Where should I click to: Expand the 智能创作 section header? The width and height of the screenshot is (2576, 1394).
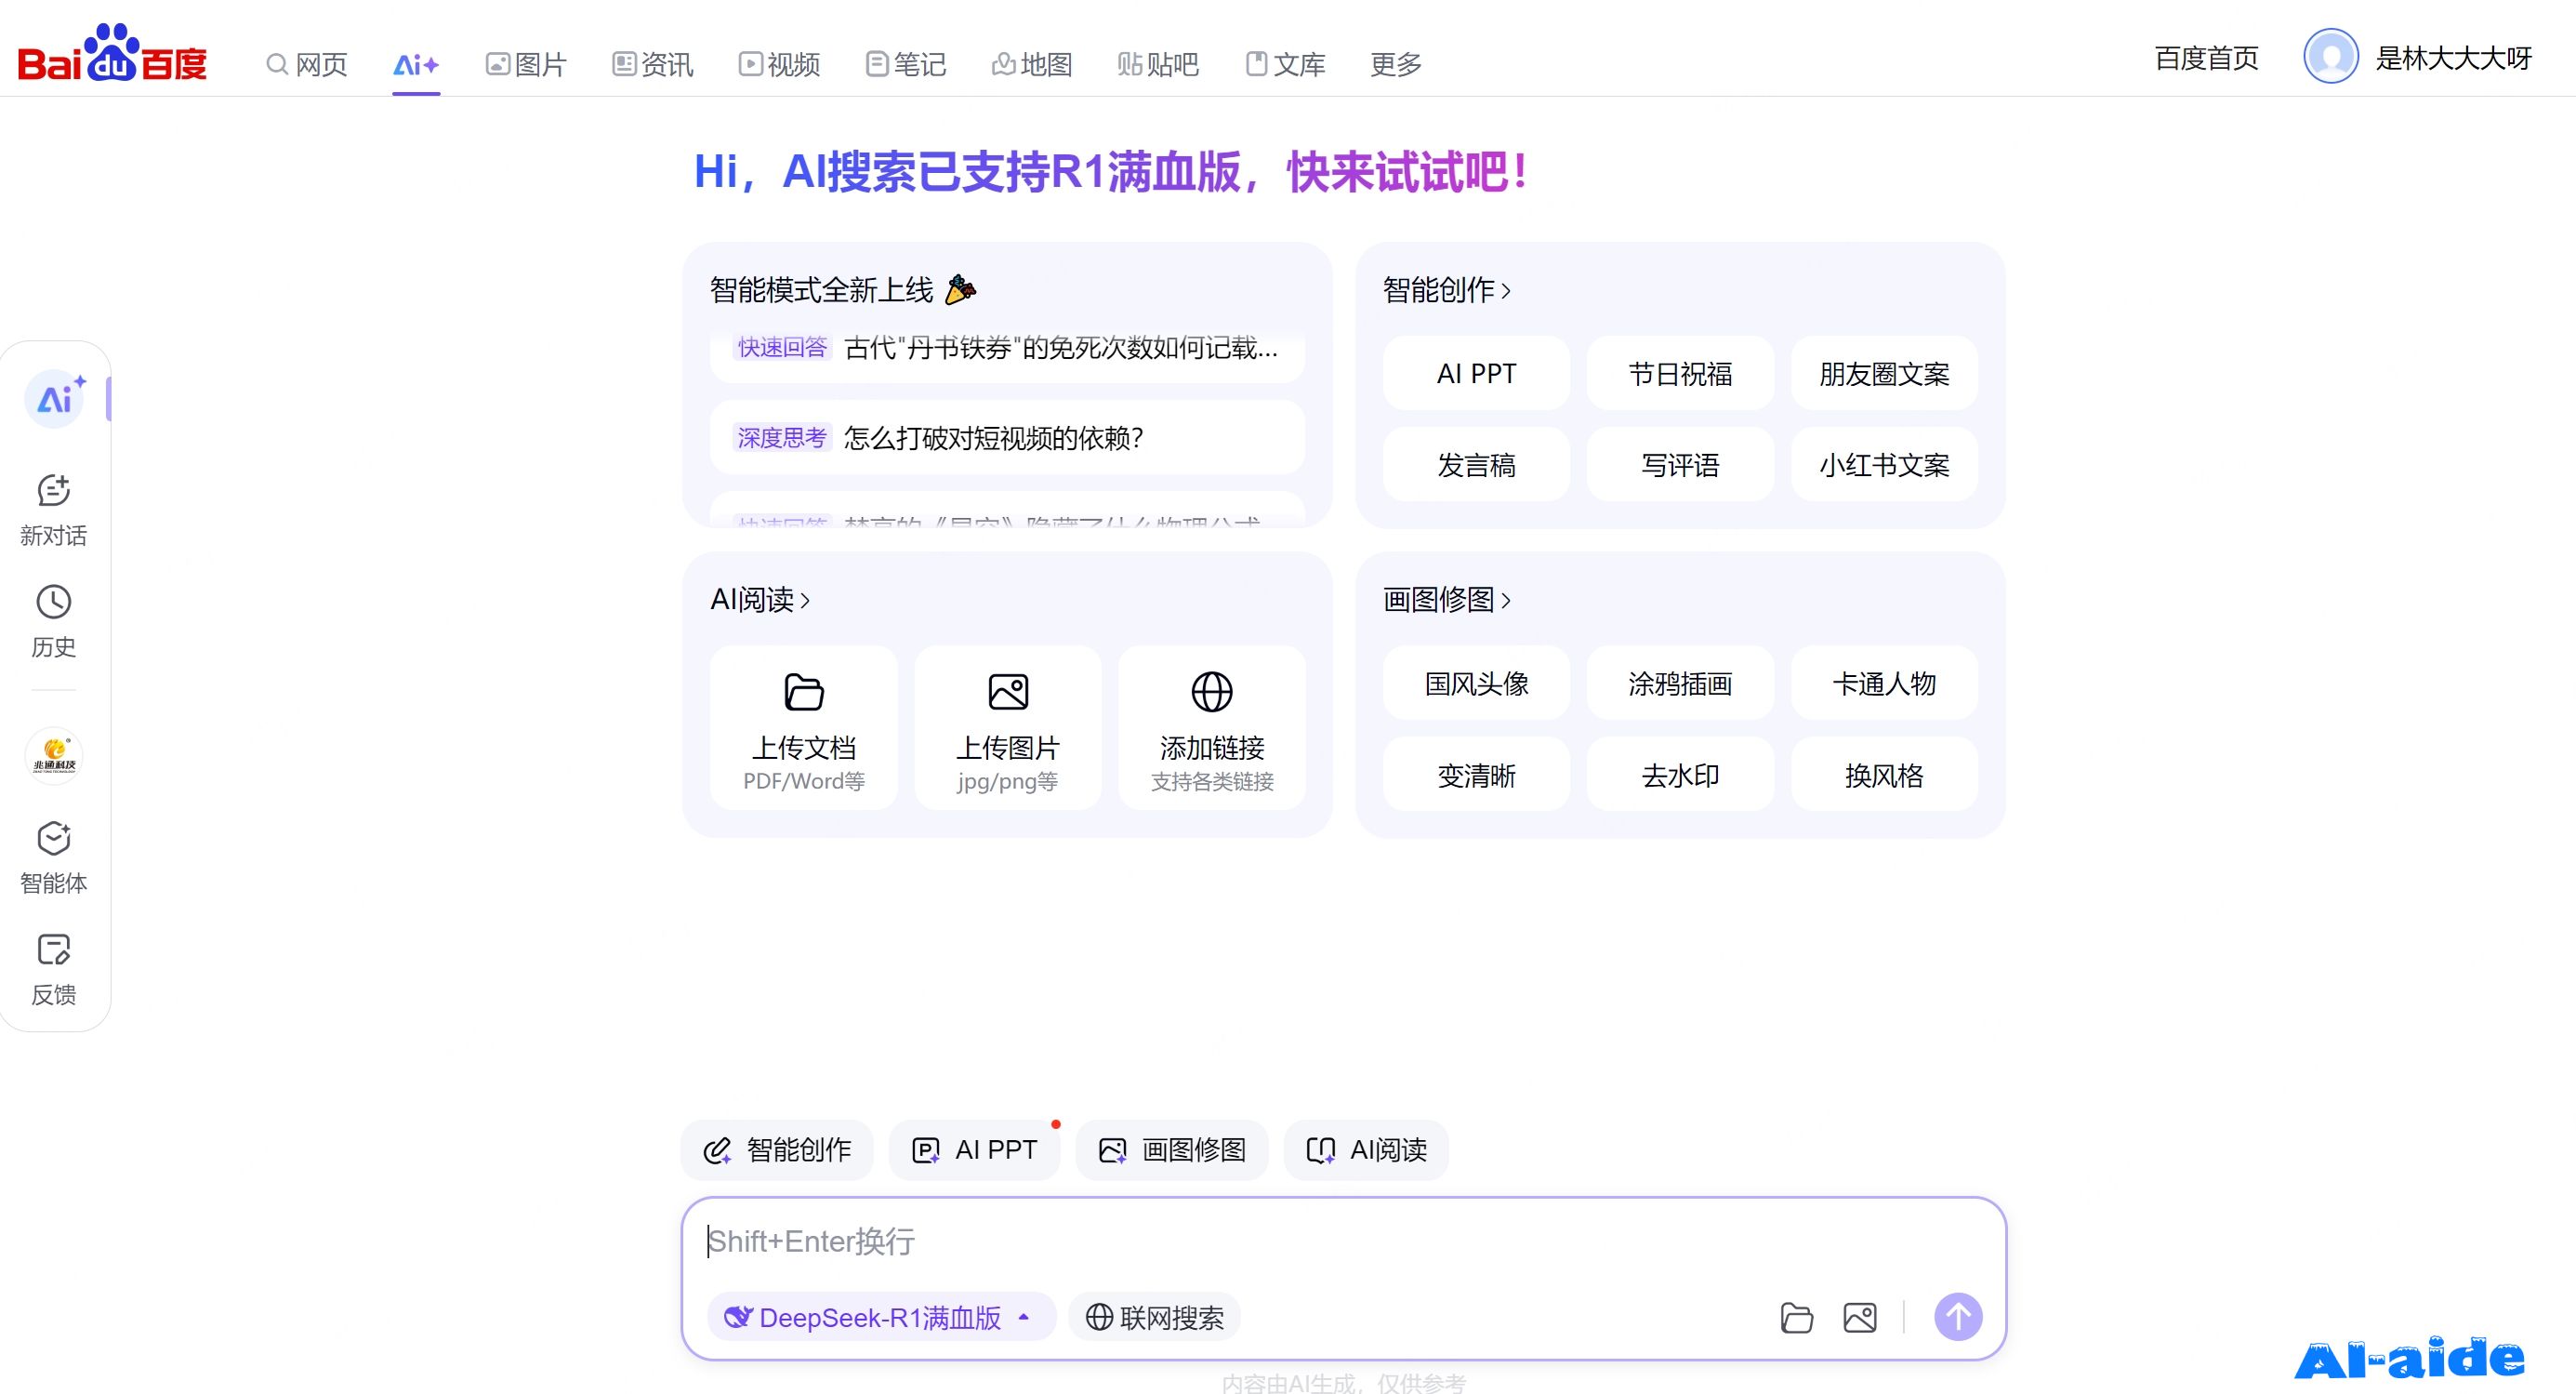1446,290
